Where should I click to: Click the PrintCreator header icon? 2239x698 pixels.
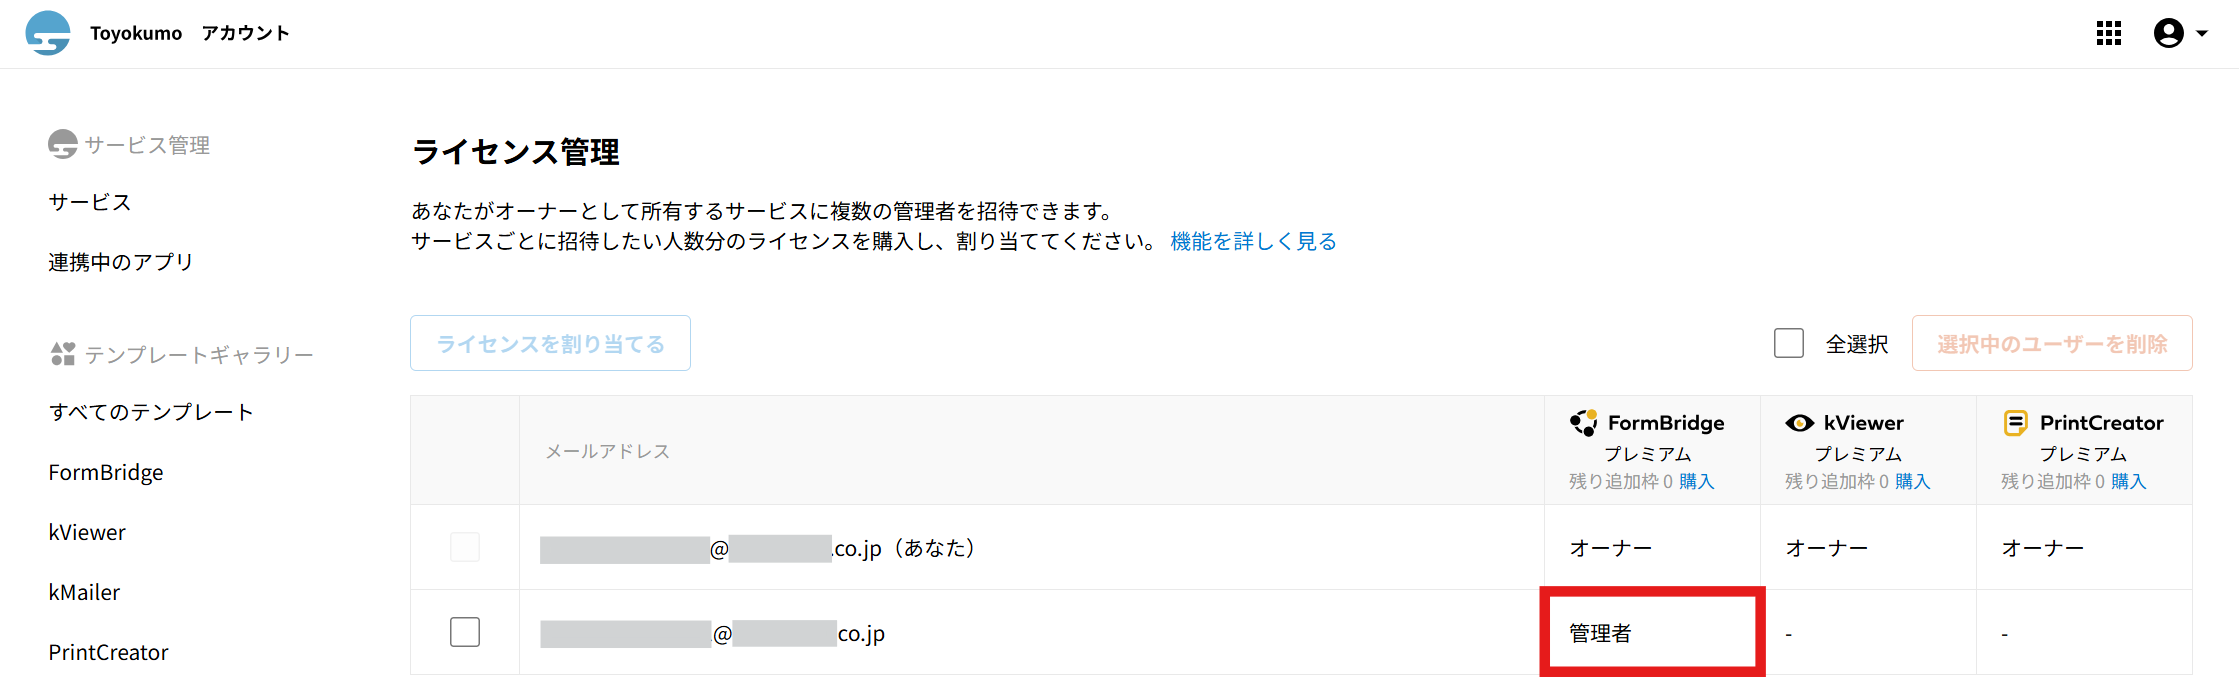point(2015,423)
